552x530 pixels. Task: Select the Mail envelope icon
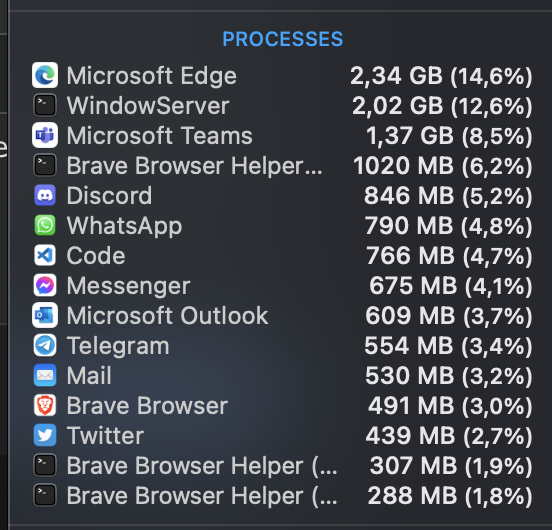(45, 375)
